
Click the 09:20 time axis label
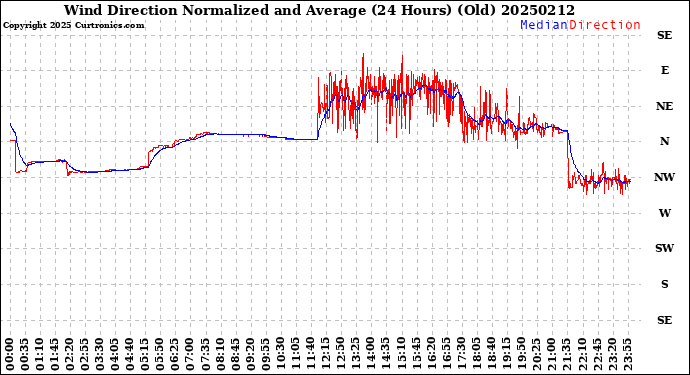[x=250, y=355]
